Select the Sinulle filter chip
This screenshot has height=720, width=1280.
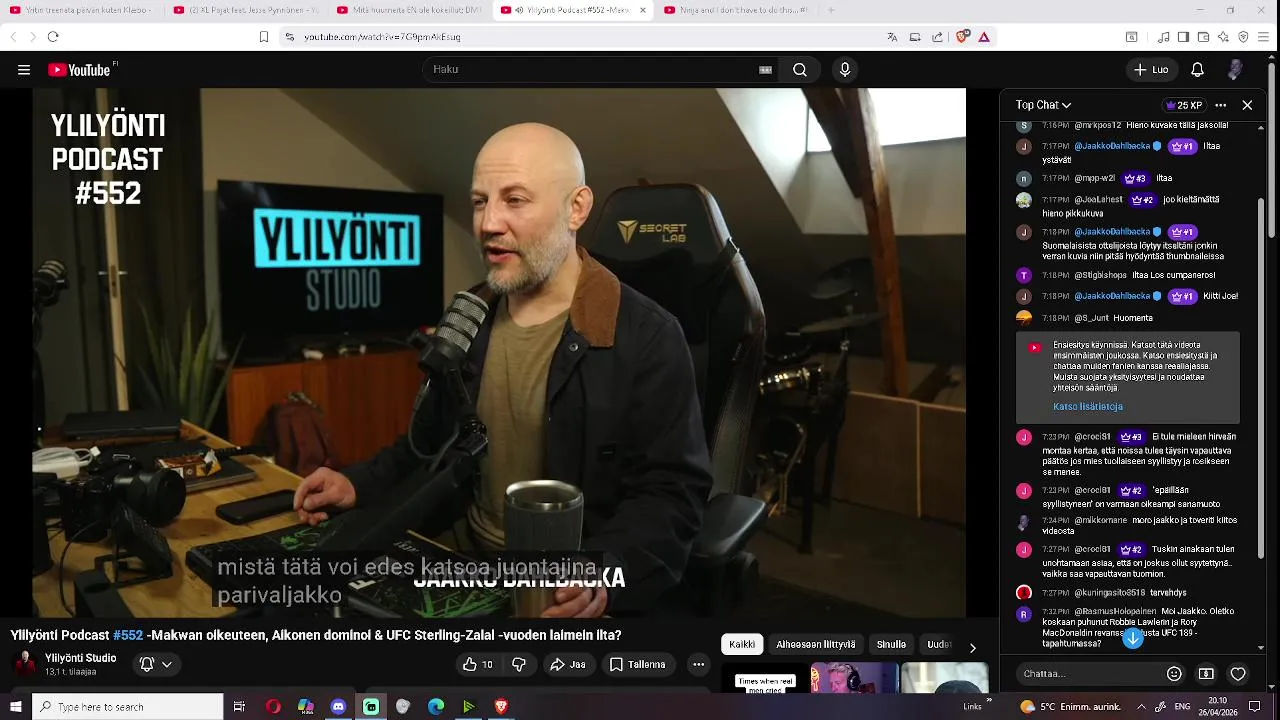click(891, 645)
